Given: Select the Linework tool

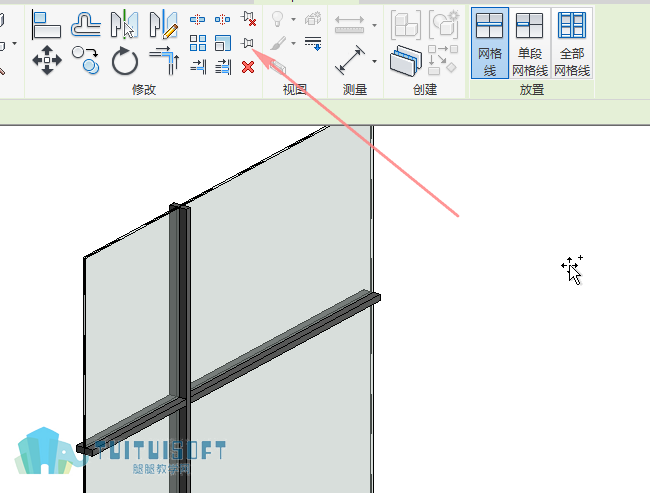Looking at the screenshot, I should [313, 43].
